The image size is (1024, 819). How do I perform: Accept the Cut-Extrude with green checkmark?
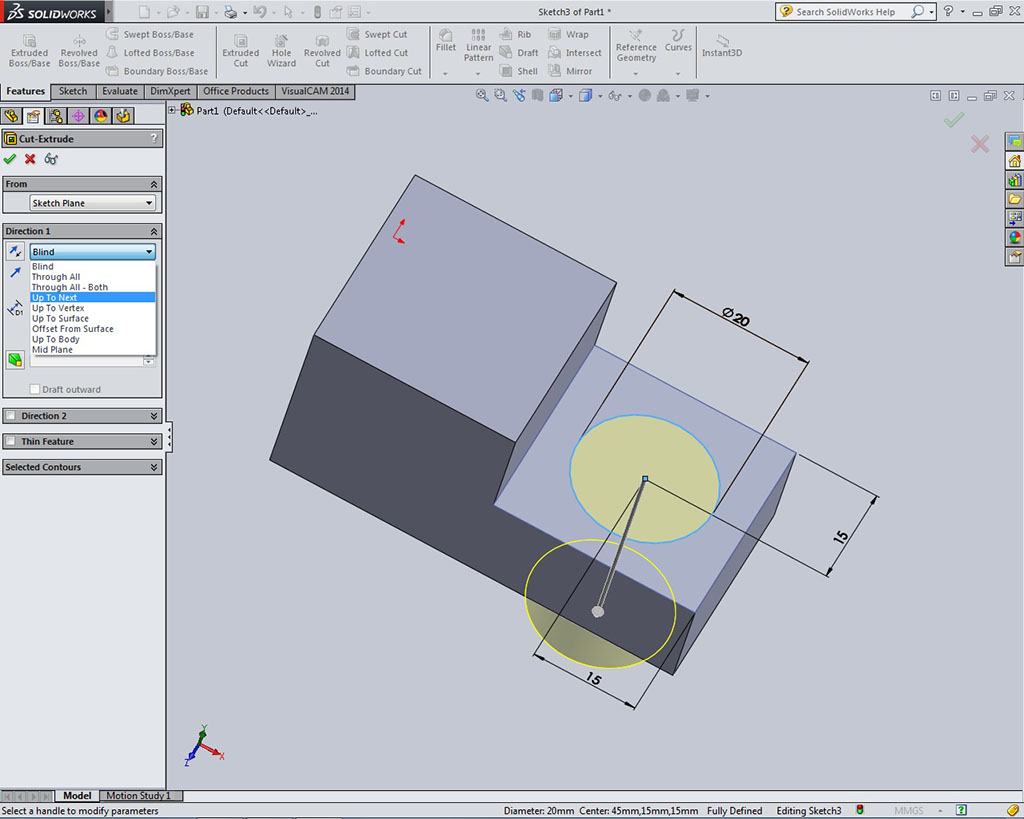[x=10, y=159]
